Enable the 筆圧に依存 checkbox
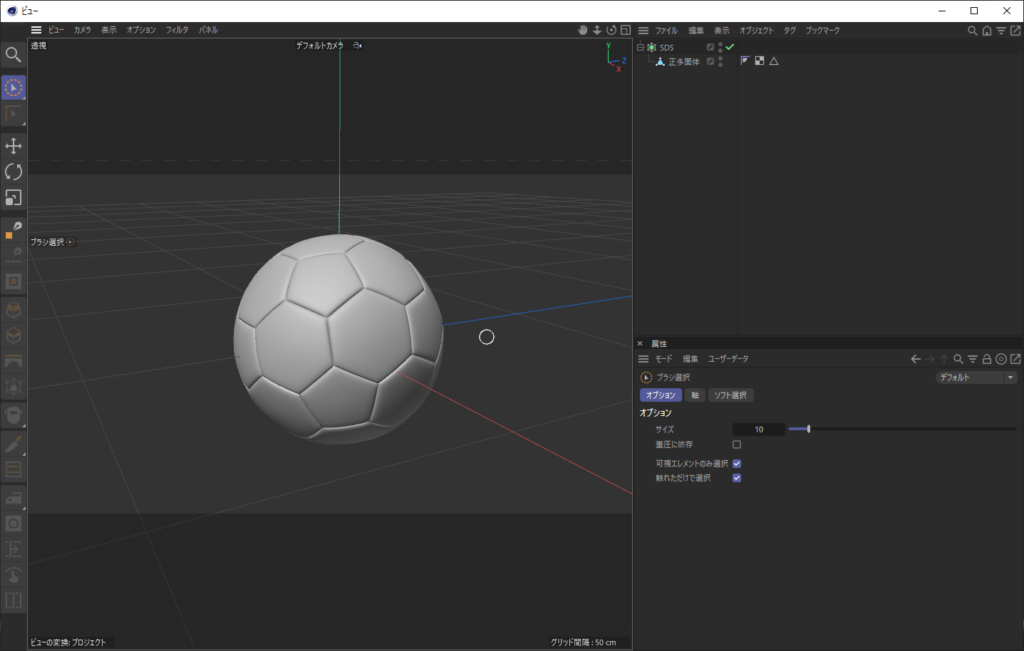Image resolution: width=1024 pixels, height=651 pixels. click(737, 444)
